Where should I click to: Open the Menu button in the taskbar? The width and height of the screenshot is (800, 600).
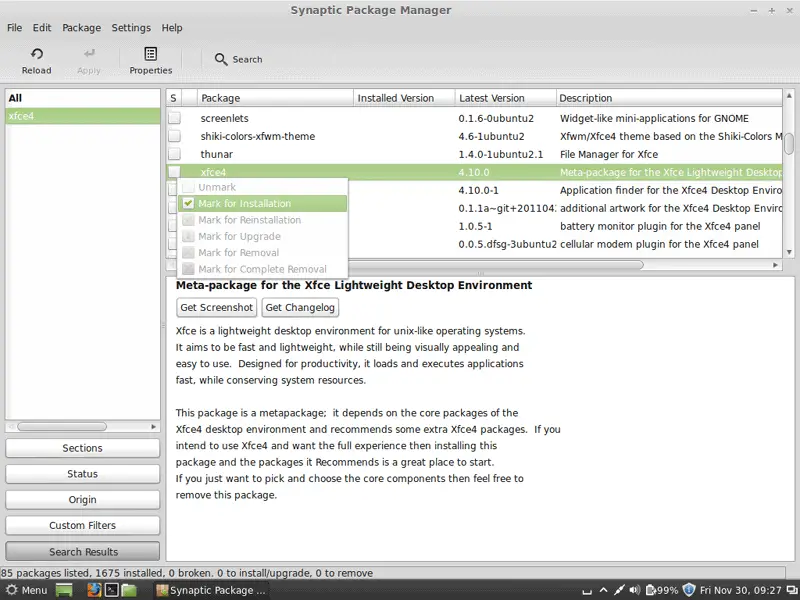pyautogui.click(x=27, y=590)
